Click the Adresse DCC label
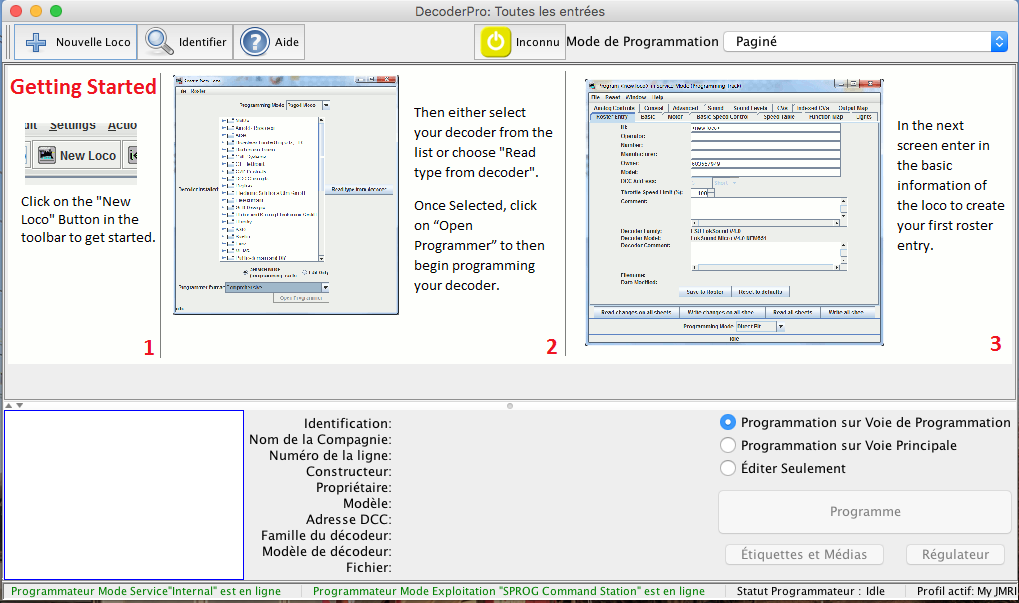The image size is (1019, 603). [x=349, y=519]
